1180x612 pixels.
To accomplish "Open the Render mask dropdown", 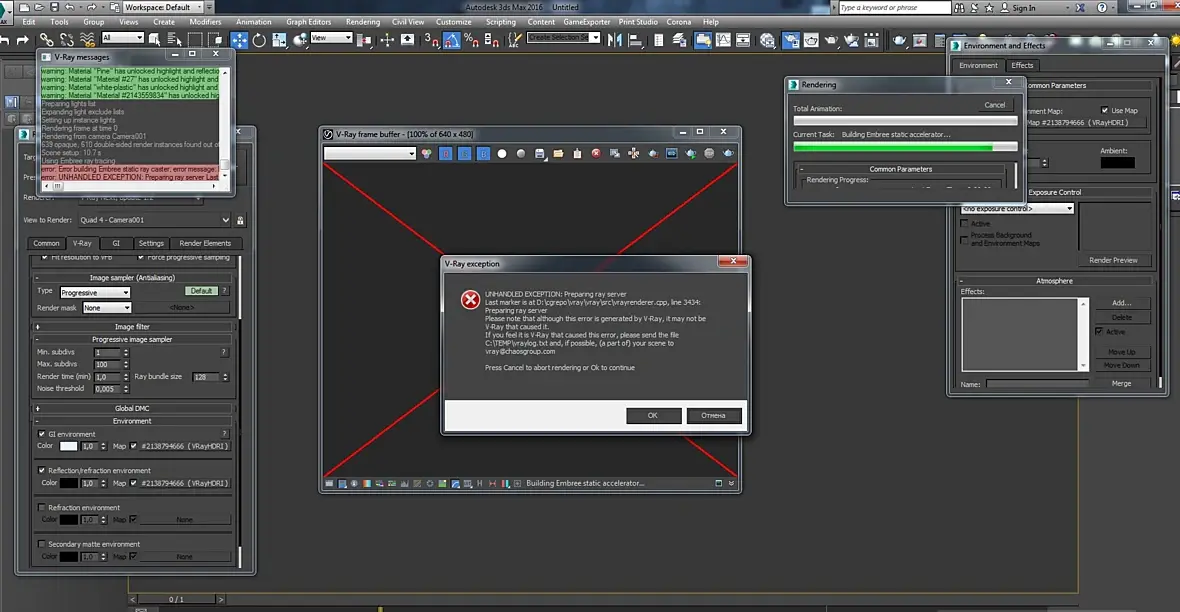I will 106,308.
